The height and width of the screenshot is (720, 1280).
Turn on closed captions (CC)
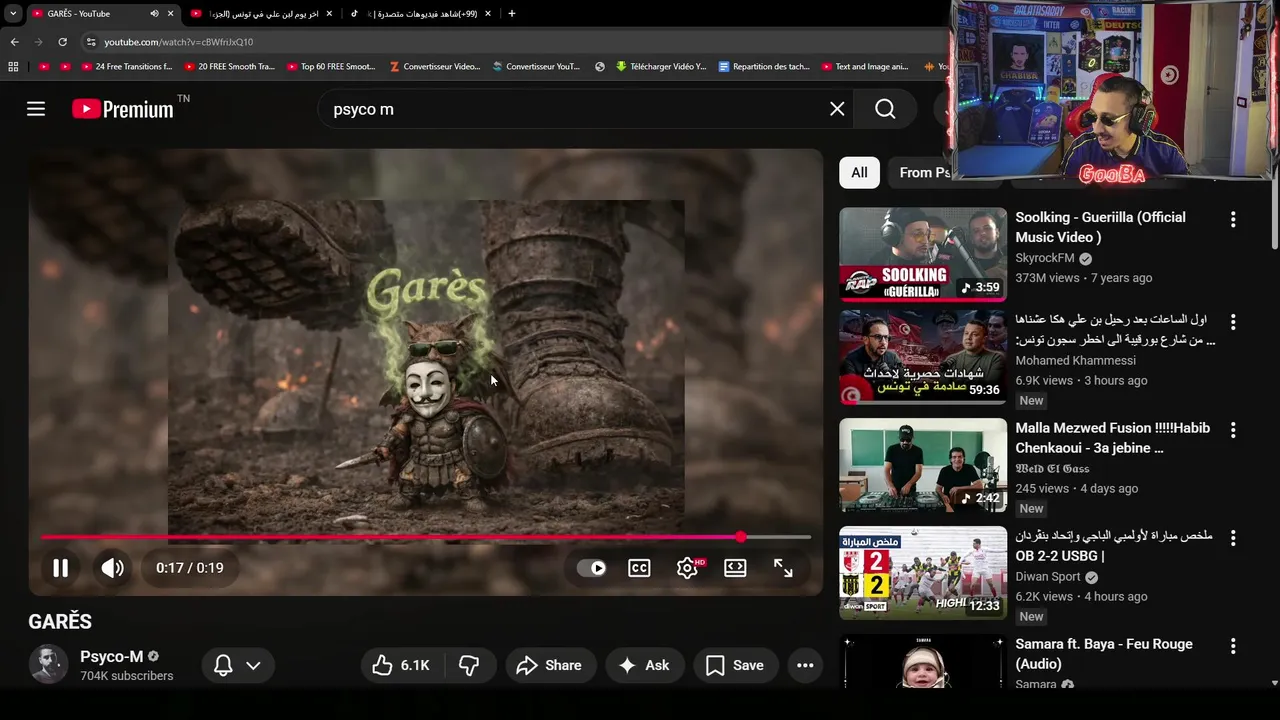(639, 568)
